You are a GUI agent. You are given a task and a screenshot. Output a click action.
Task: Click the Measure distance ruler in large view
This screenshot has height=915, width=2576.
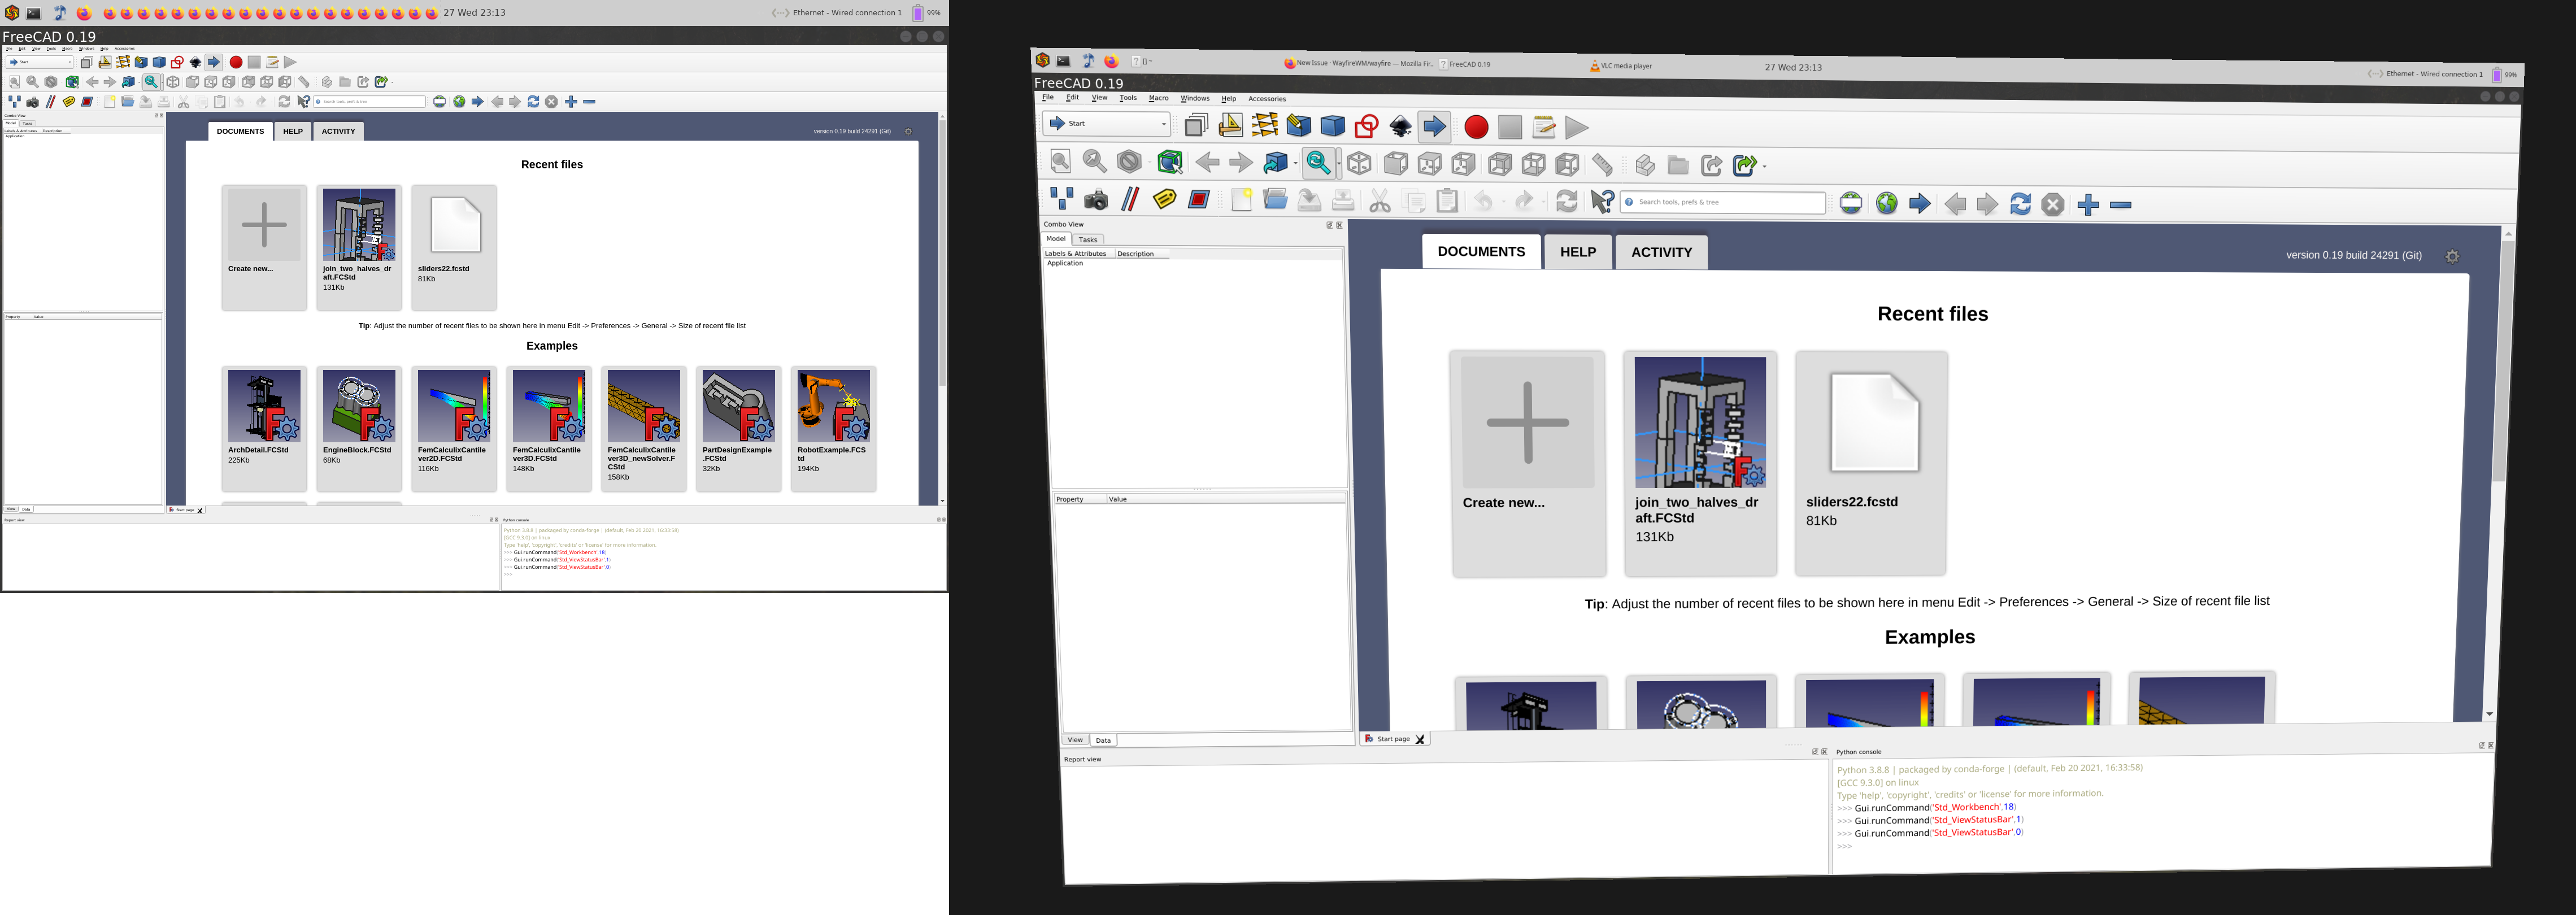click(x=1602, y=164)
